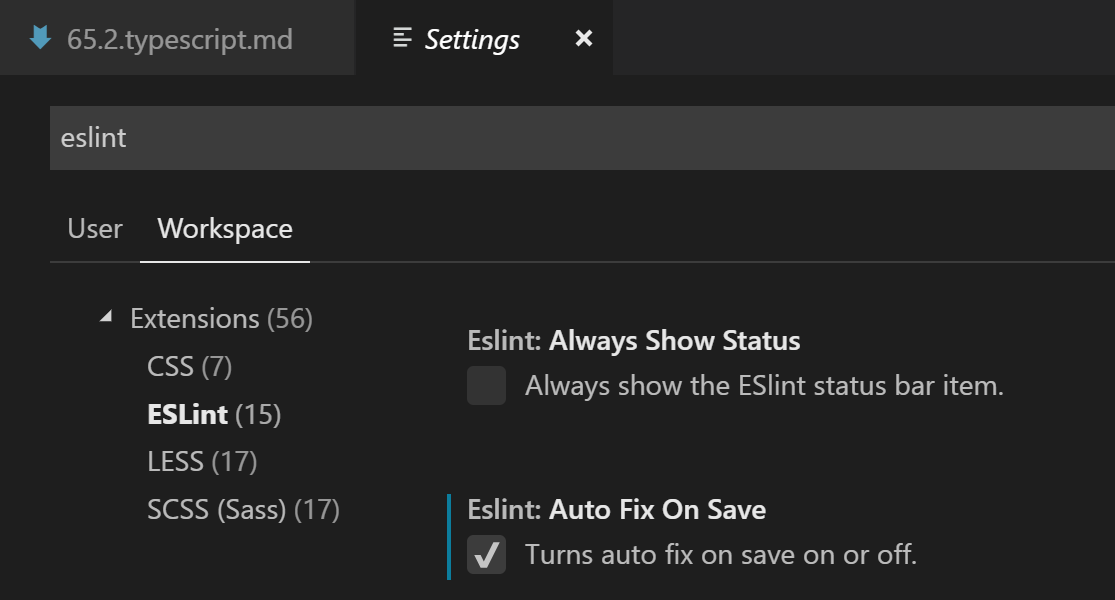1115x600 pixels.
Task: Uncheck the Auto Fix On Save checkbox
Action: [x=487, y=554]
